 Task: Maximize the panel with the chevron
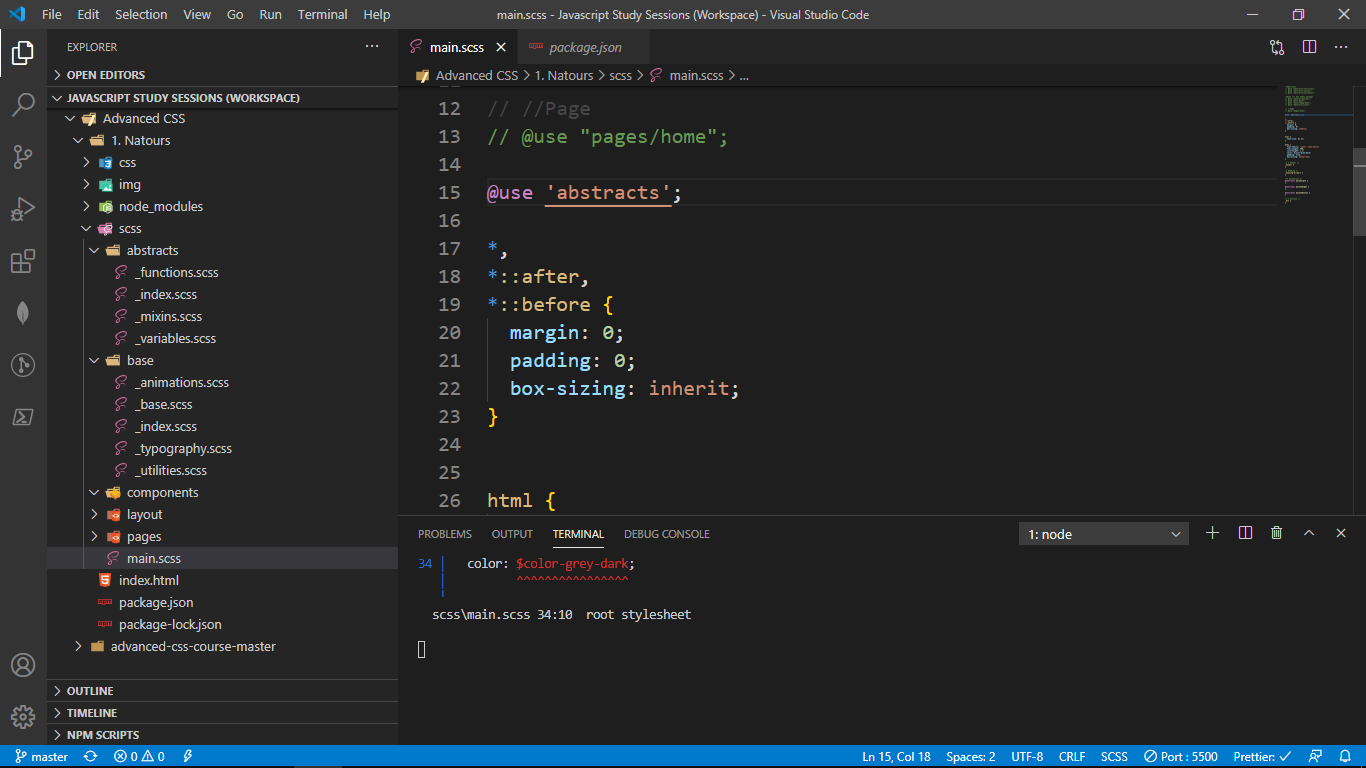coord(1309,533)
